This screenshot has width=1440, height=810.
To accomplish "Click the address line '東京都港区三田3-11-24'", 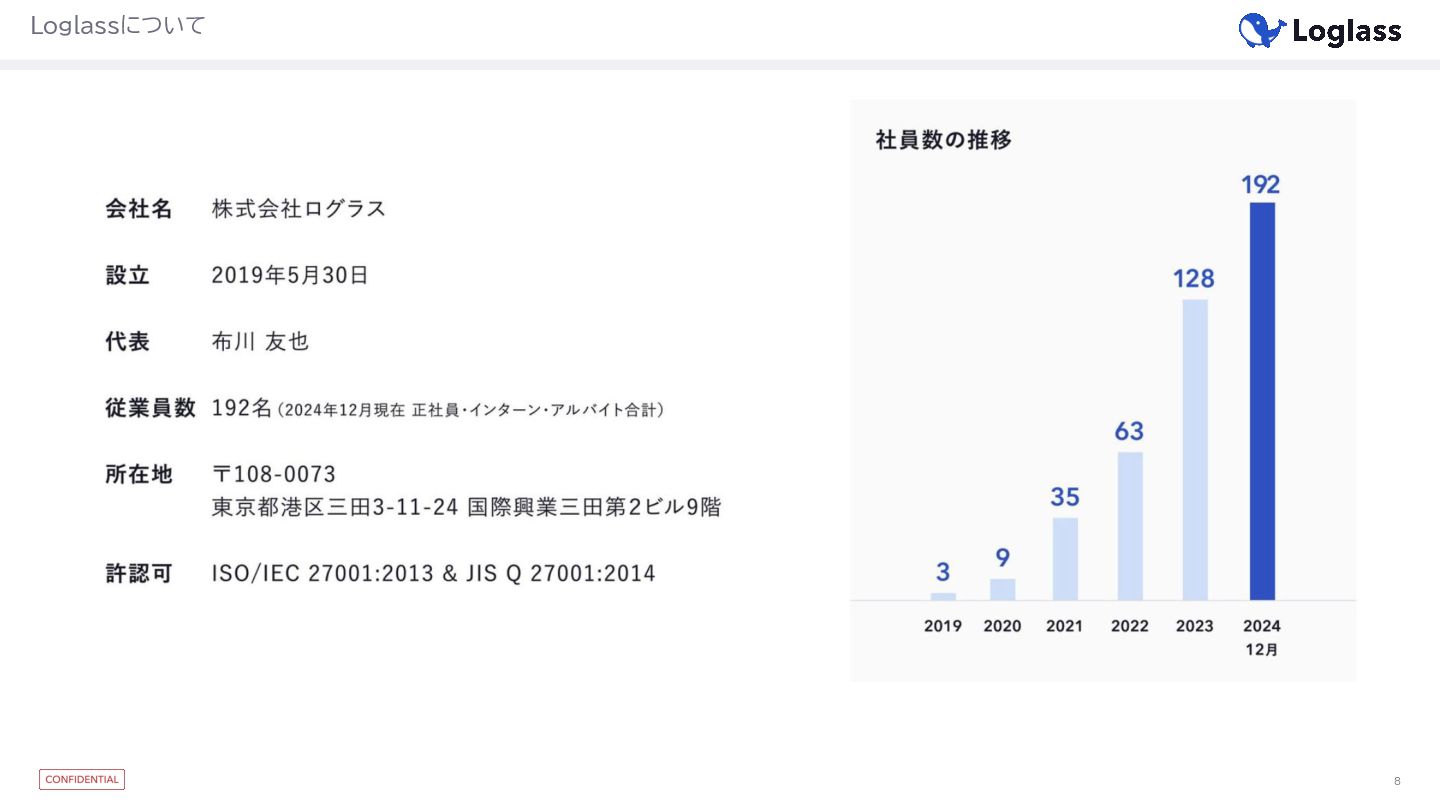I will click(335, 508).
